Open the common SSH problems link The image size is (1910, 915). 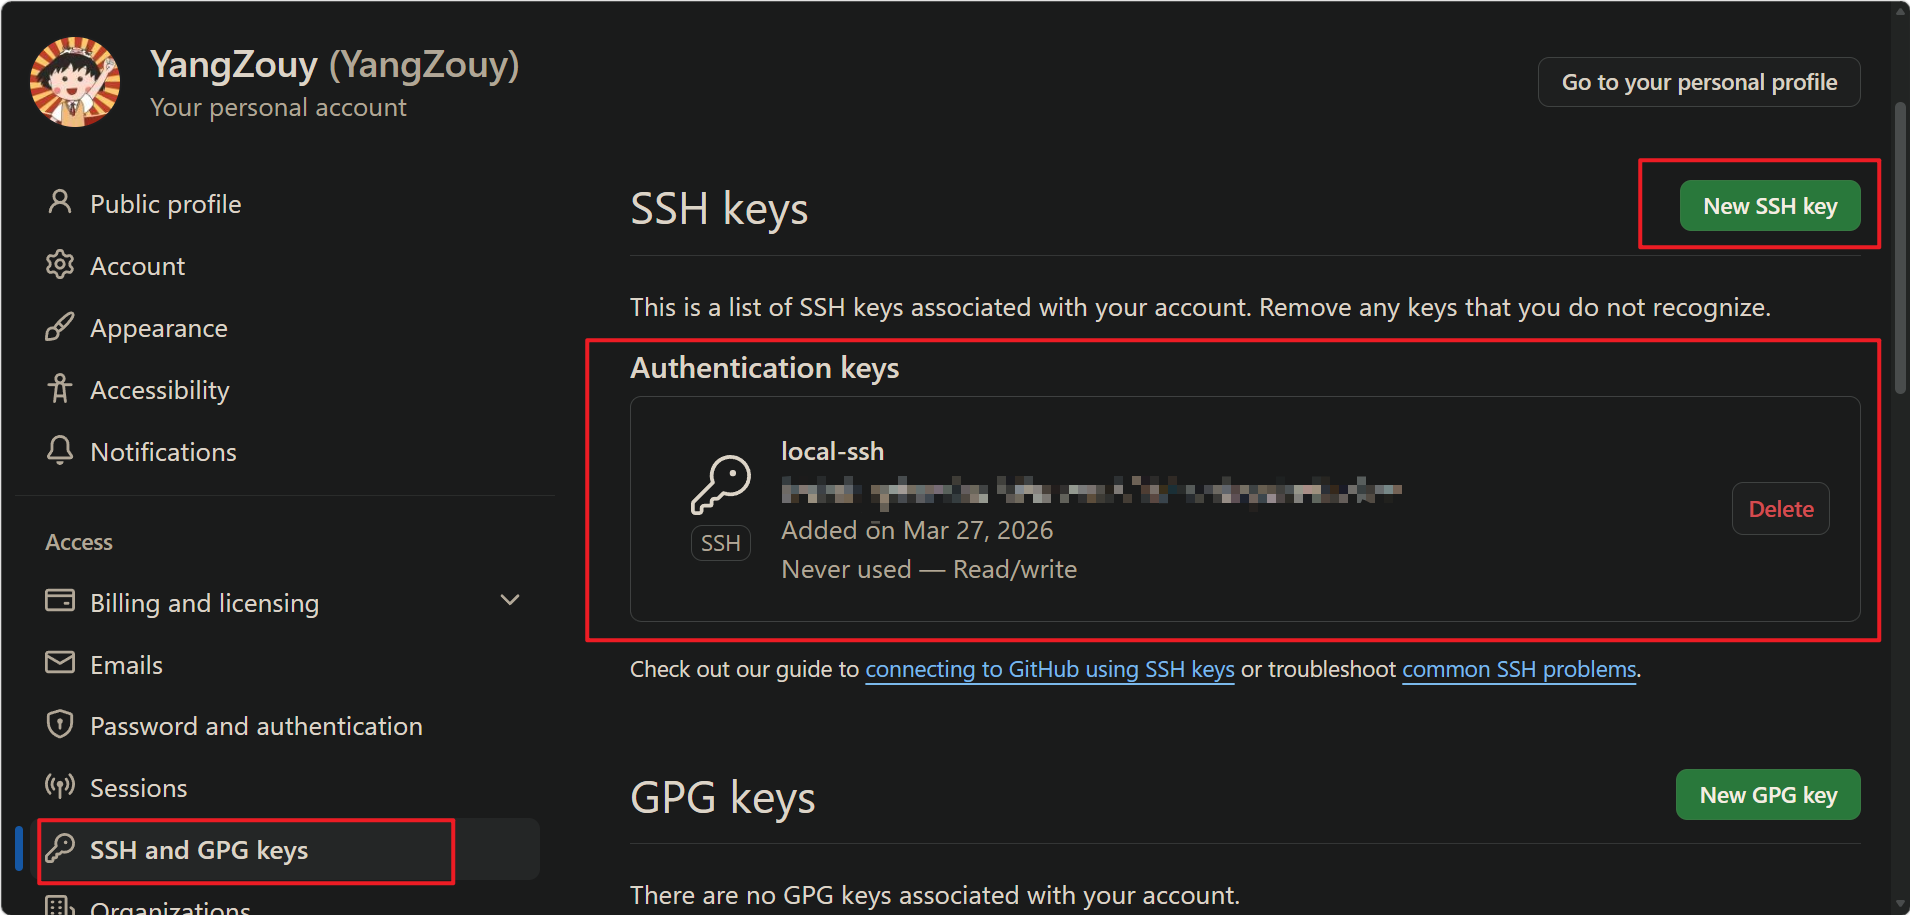(1518, 669)
